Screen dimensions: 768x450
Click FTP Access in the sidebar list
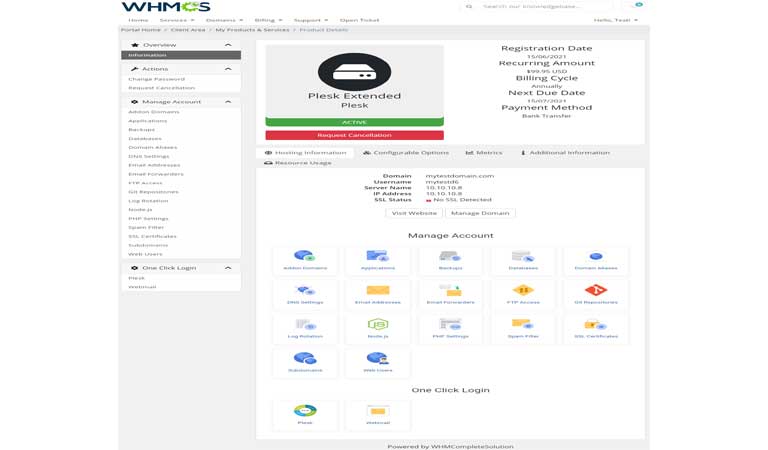coord(145,183)
